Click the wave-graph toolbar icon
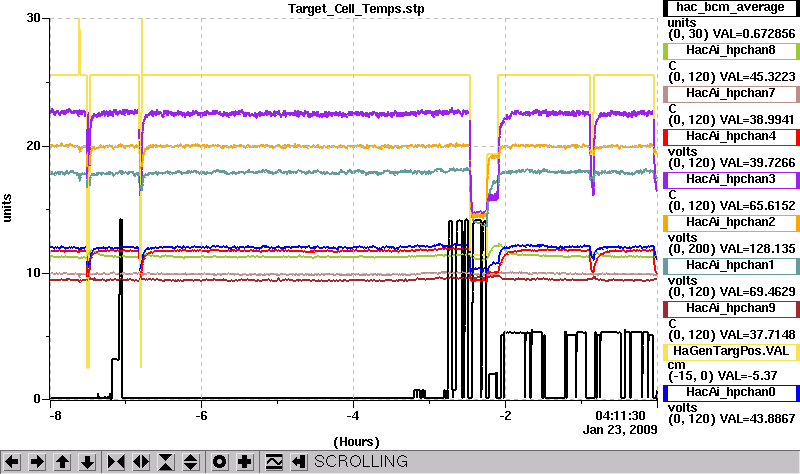800x474 pixels. coord(274,462)
